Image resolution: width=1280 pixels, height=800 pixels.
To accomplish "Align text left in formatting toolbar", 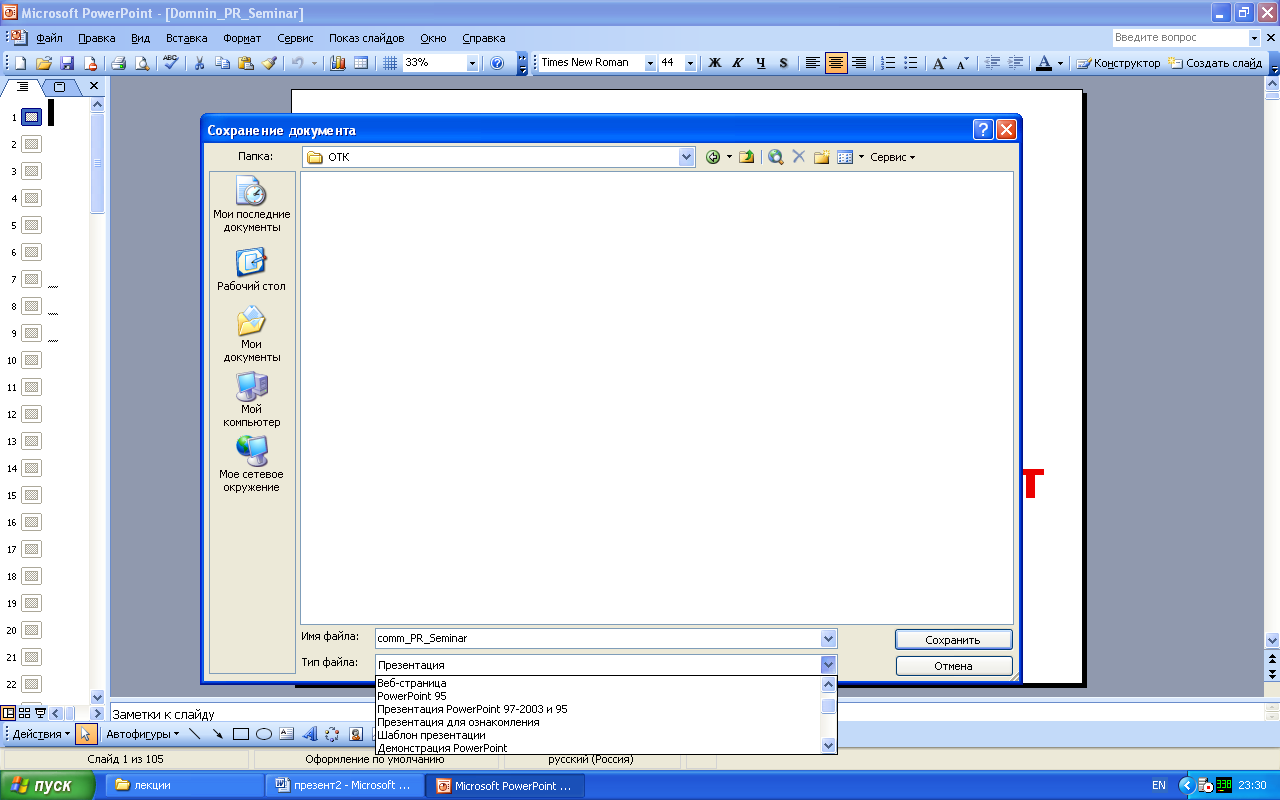I will click(813, 63).
